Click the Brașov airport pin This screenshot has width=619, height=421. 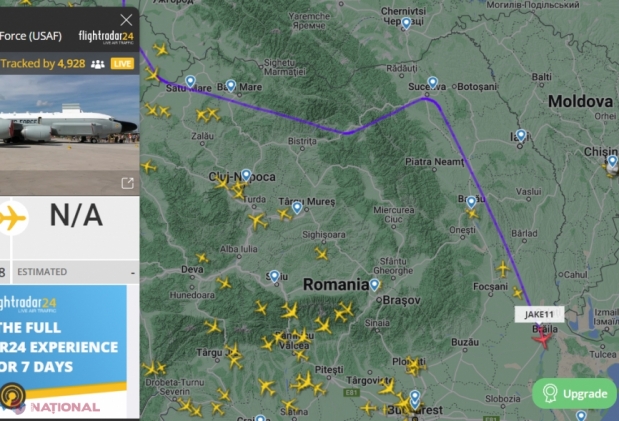[374, 284]
